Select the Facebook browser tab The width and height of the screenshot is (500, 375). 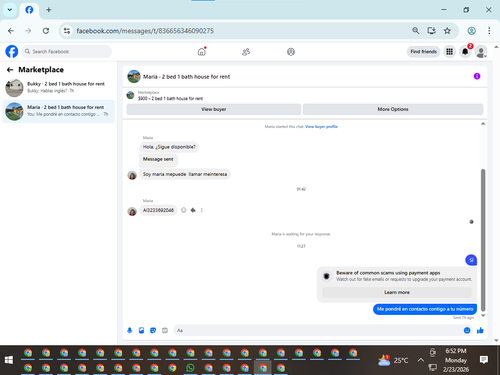[29, 10]
